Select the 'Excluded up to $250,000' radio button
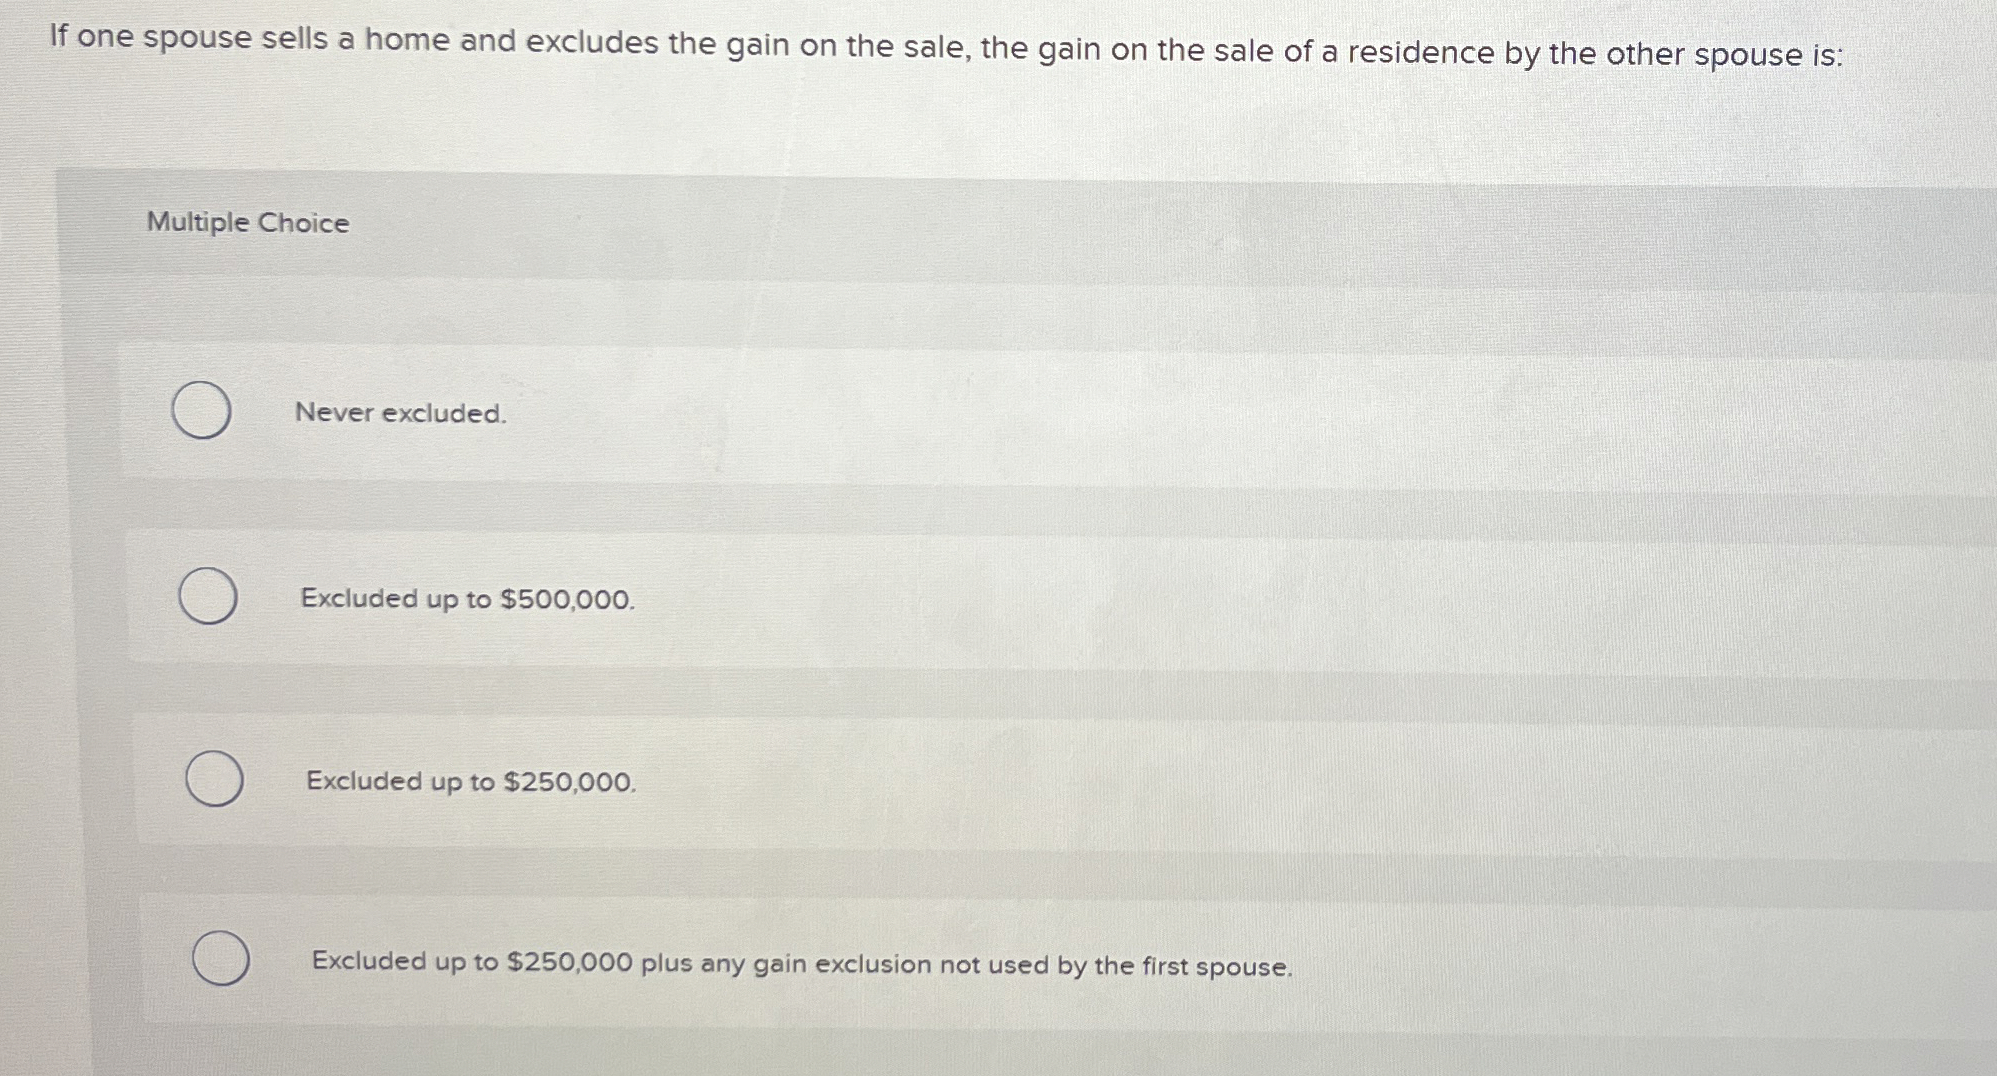 tap(215, 780)
